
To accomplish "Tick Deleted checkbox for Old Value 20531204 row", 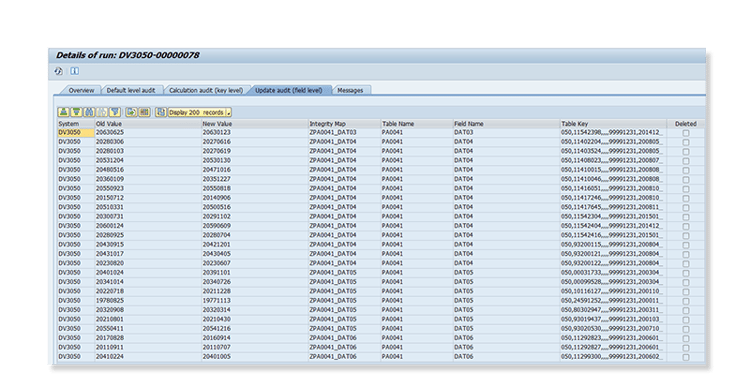I will coord(686,161).
